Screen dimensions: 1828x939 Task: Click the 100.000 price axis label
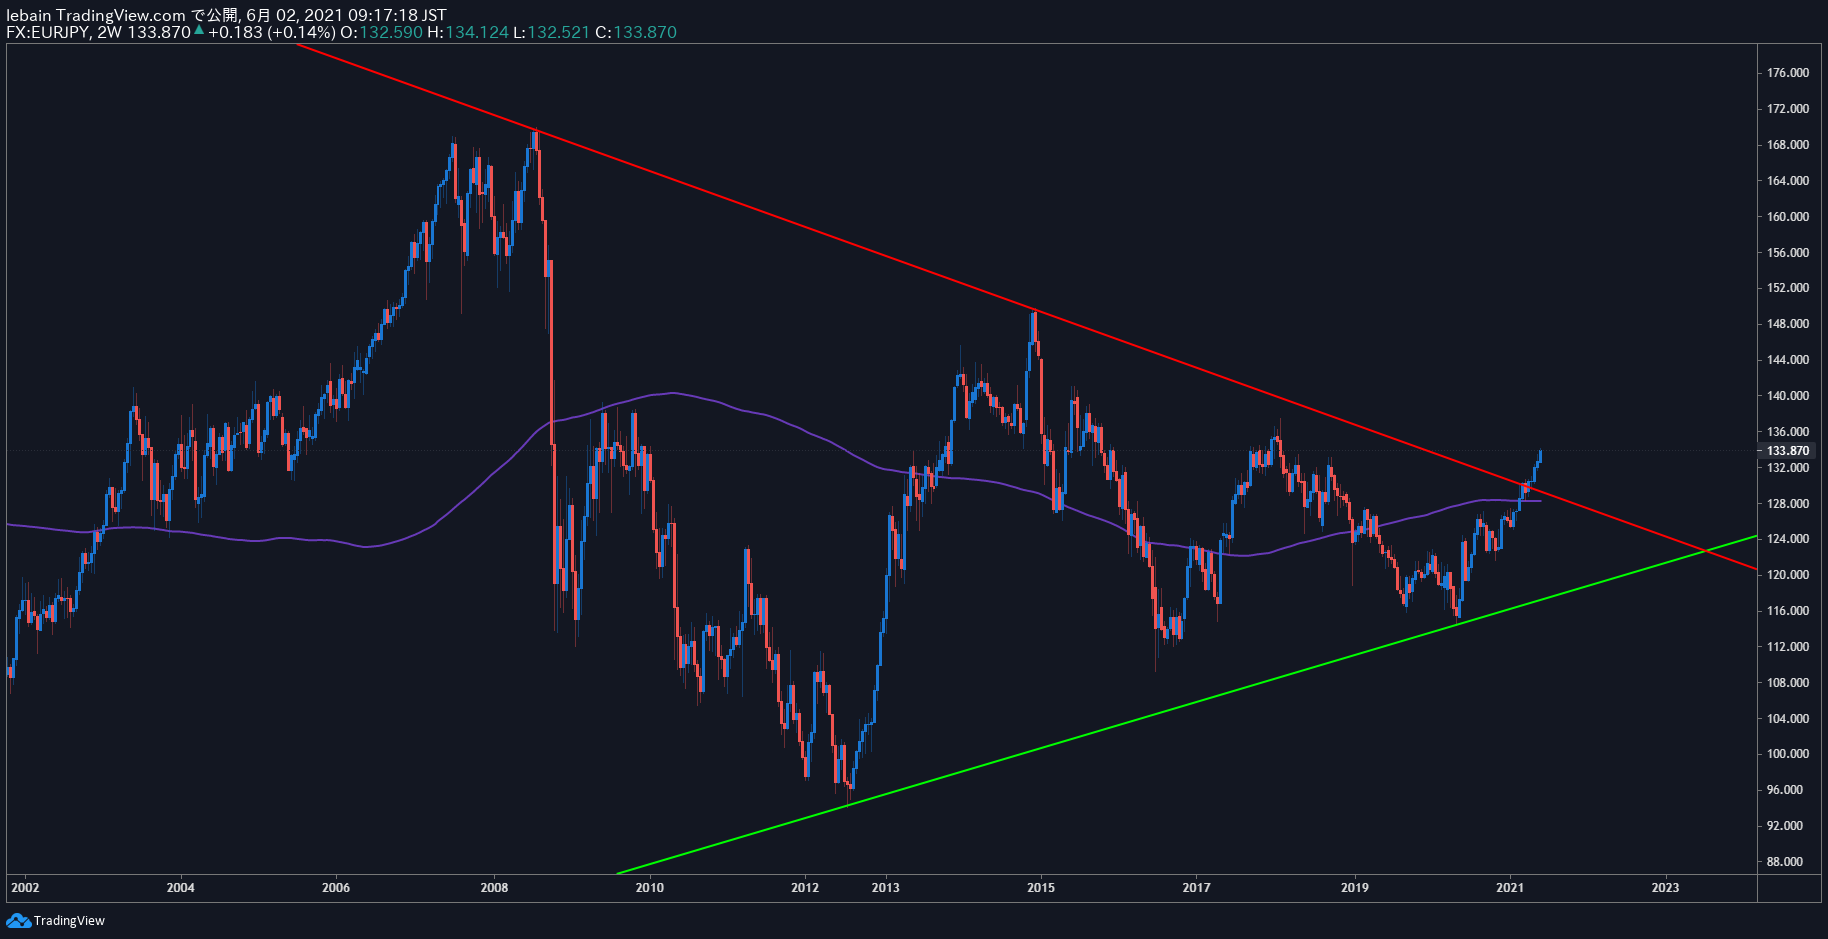pyautogui.click(x=1788, y=754)
